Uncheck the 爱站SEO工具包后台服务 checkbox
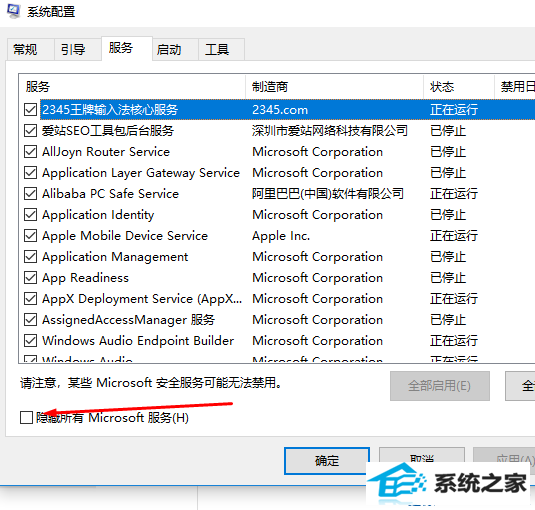This screenshot has width=535, height=510. coord(30,131)
